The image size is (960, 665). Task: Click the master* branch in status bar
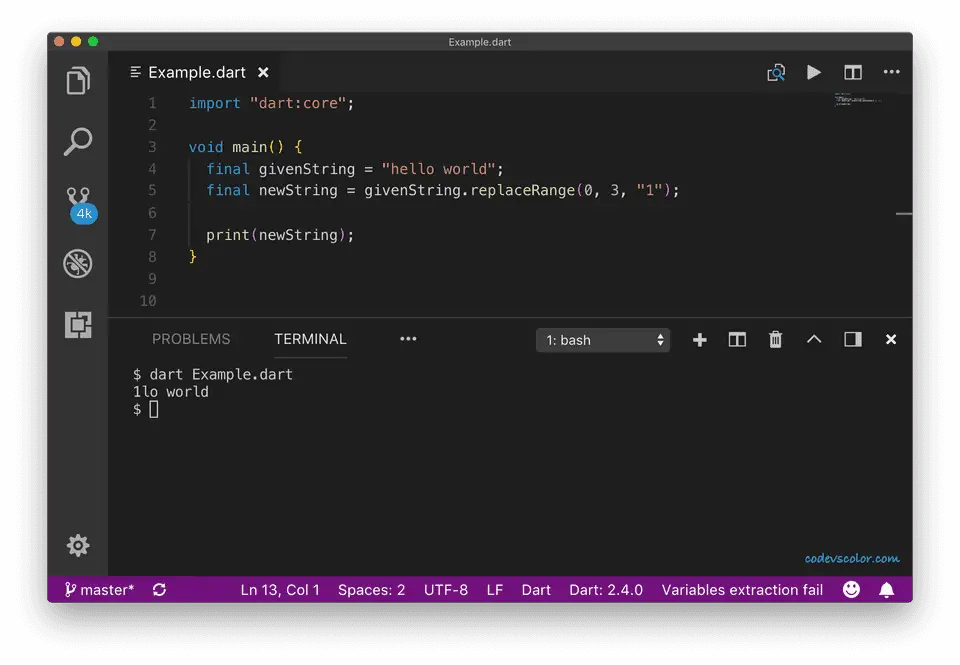point(99,590)
